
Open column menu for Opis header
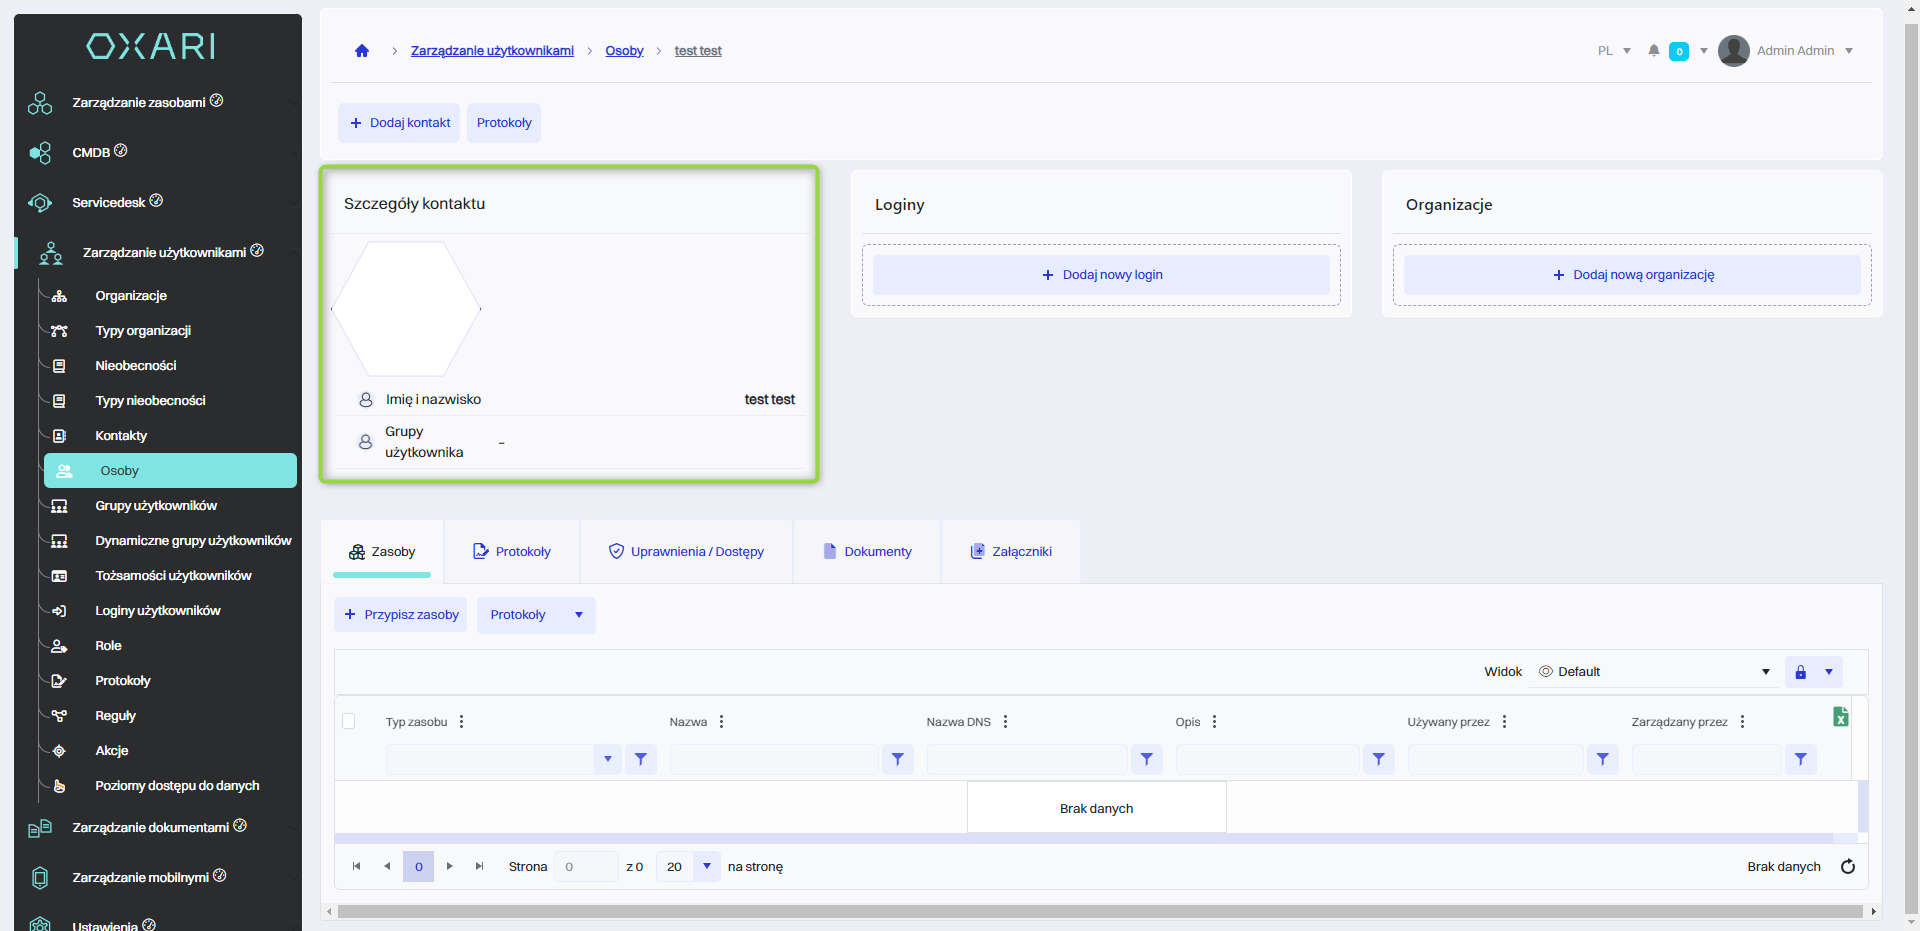1215,722
